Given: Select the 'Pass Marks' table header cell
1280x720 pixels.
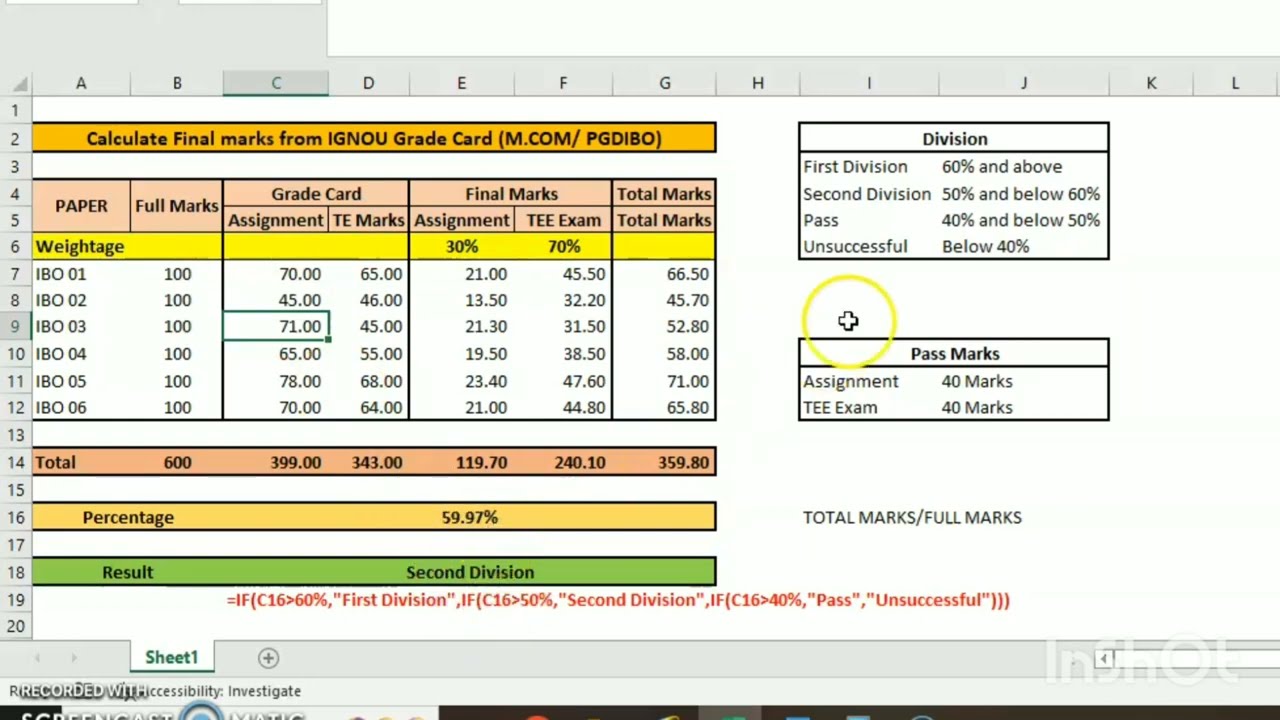Looking at the screenshot, I should [954, 354].
